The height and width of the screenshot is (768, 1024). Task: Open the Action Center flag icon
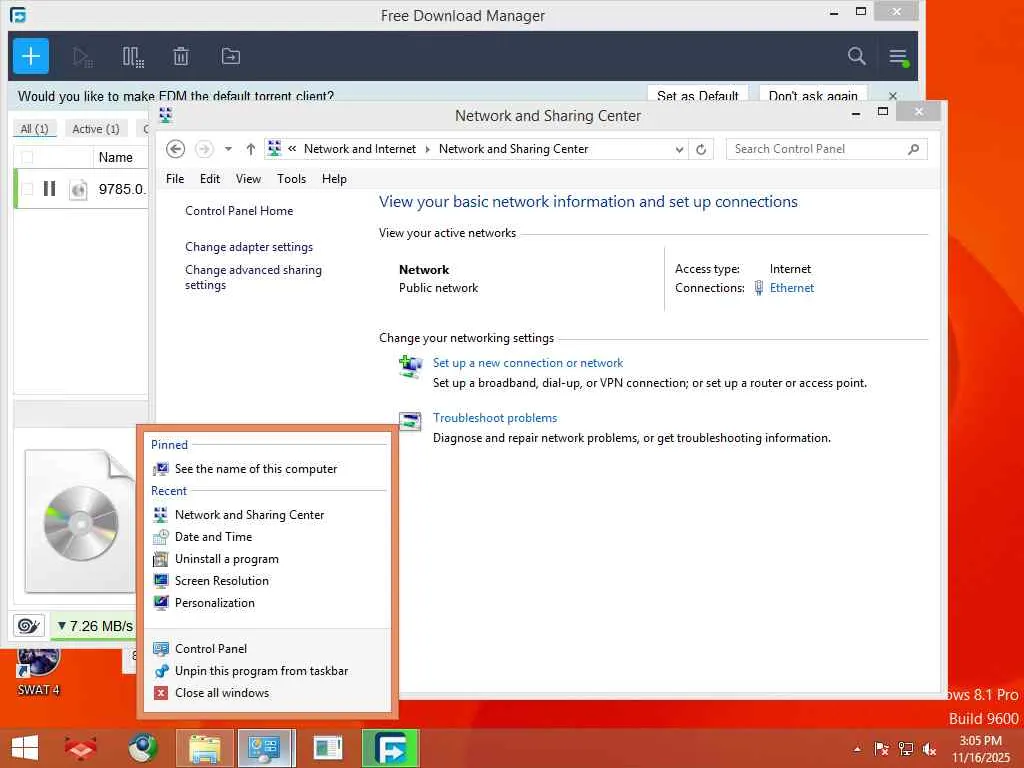(x=881, y=749)
